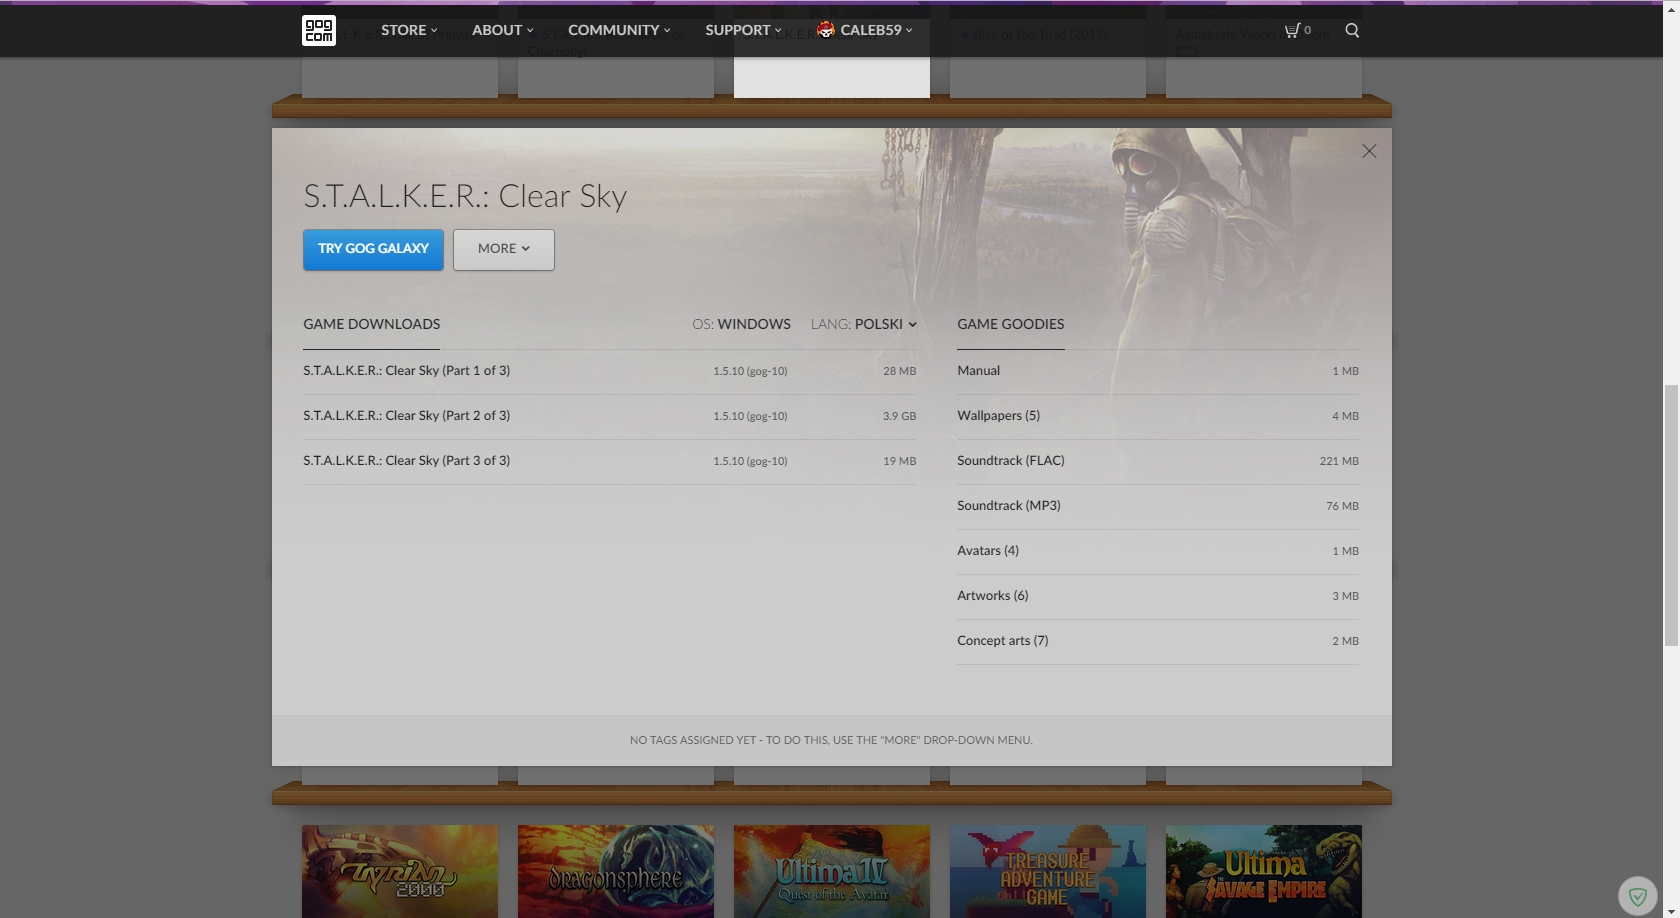The height and width of the screenshot is (918, 1680).
Task: Click the 3.9 GB size of Part 2
Action: pyautogui.click(x=899, y=416)
